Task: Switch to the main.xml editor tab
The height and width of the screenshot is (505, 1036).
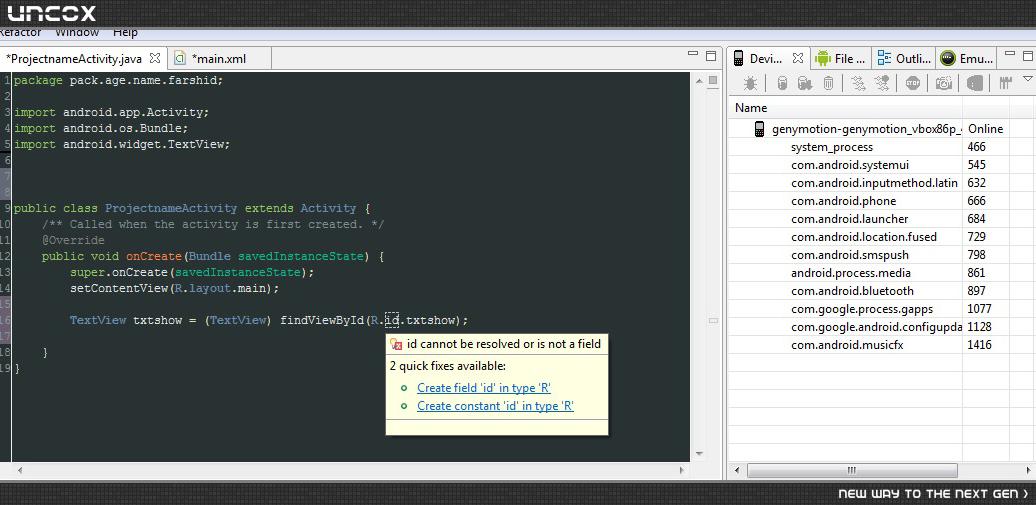Action: (219, 59)
